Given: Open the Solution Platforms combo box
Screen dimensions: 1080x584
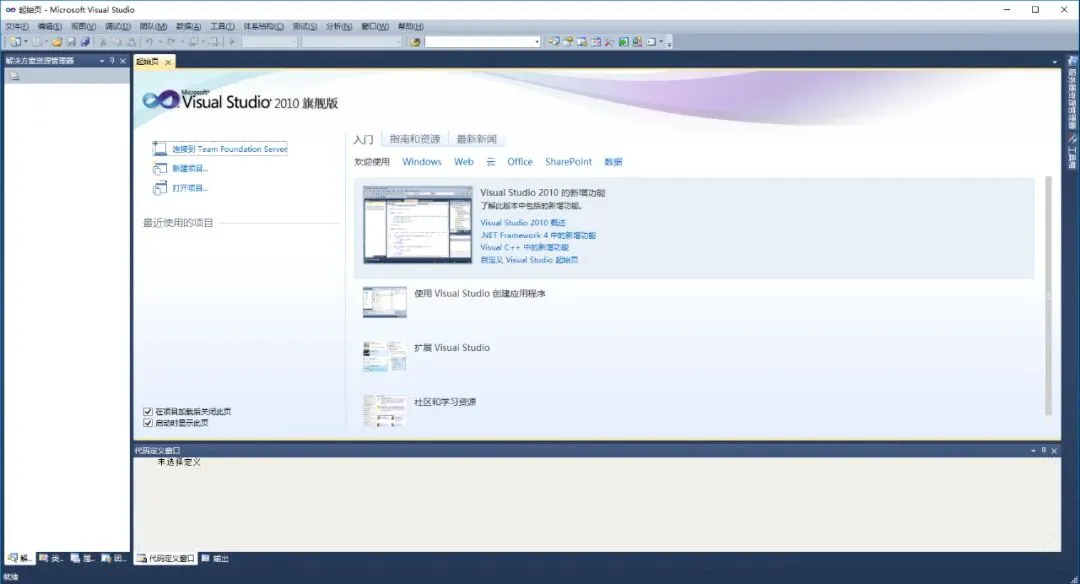Looking at the screenshot, I should [352, 41].
